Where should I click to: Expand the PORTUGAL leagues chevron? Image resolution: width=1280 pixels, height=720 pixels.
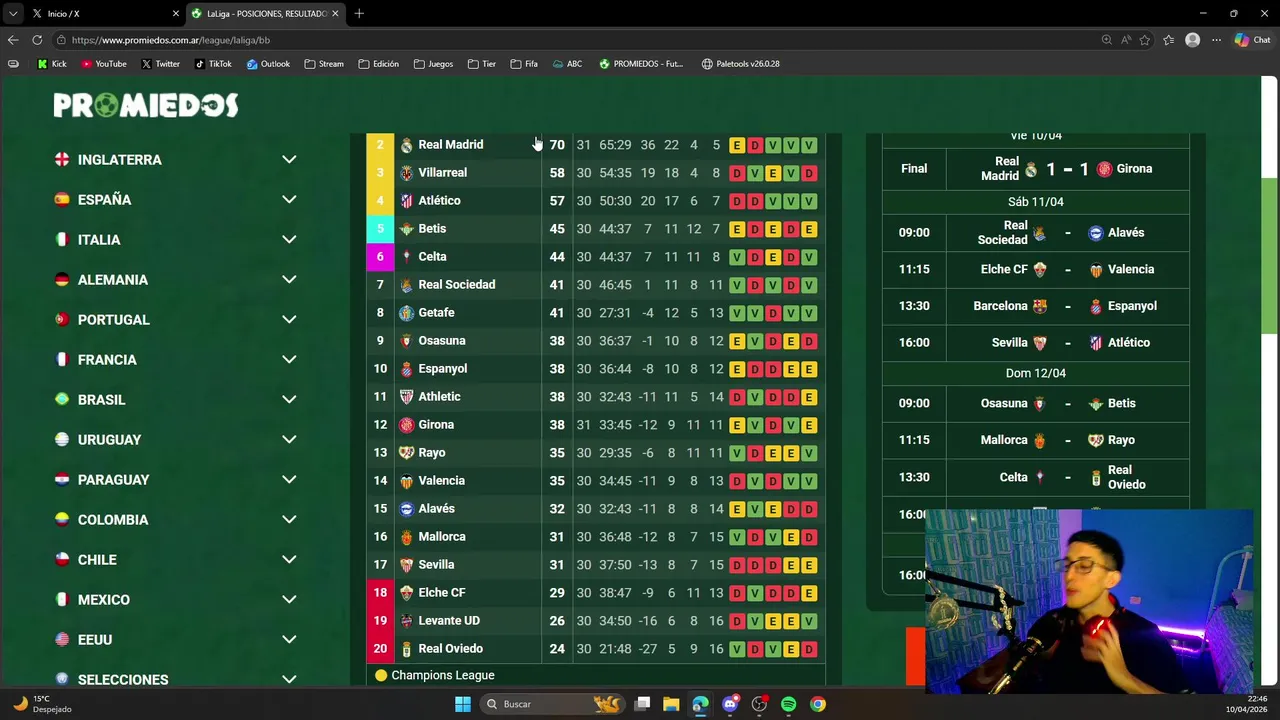(x=289, y=320)
